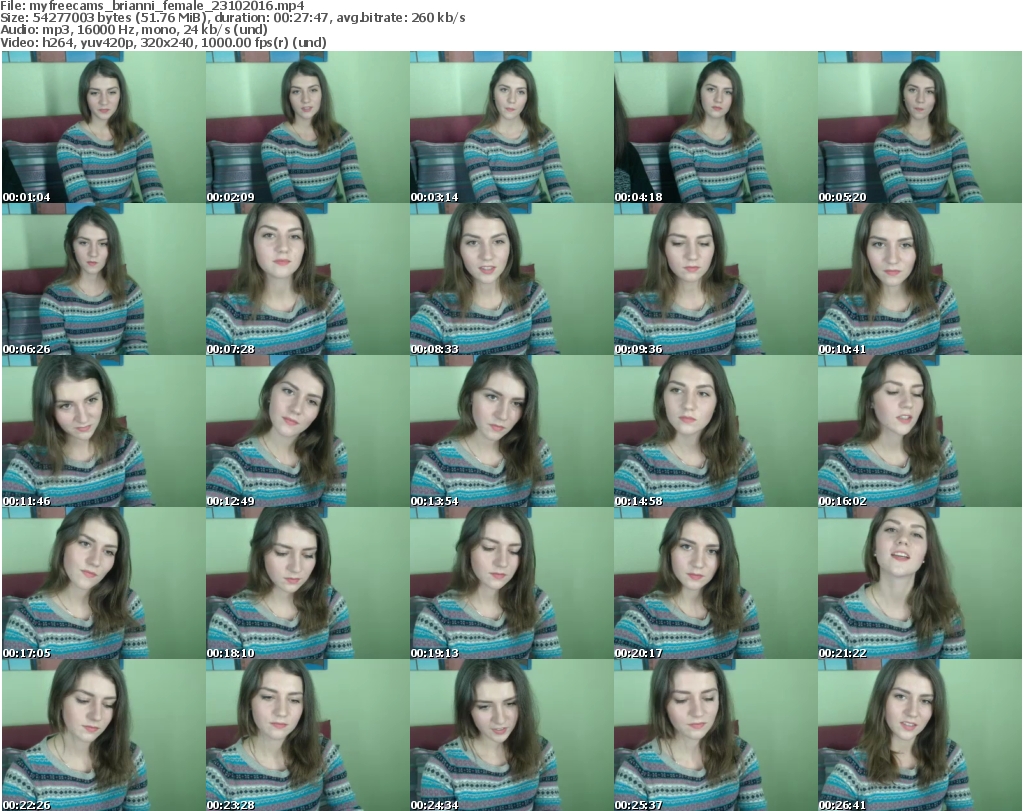Click the frame timestamped 00:19:13
The image size is (1024, 811).
[x=511, y=583]
